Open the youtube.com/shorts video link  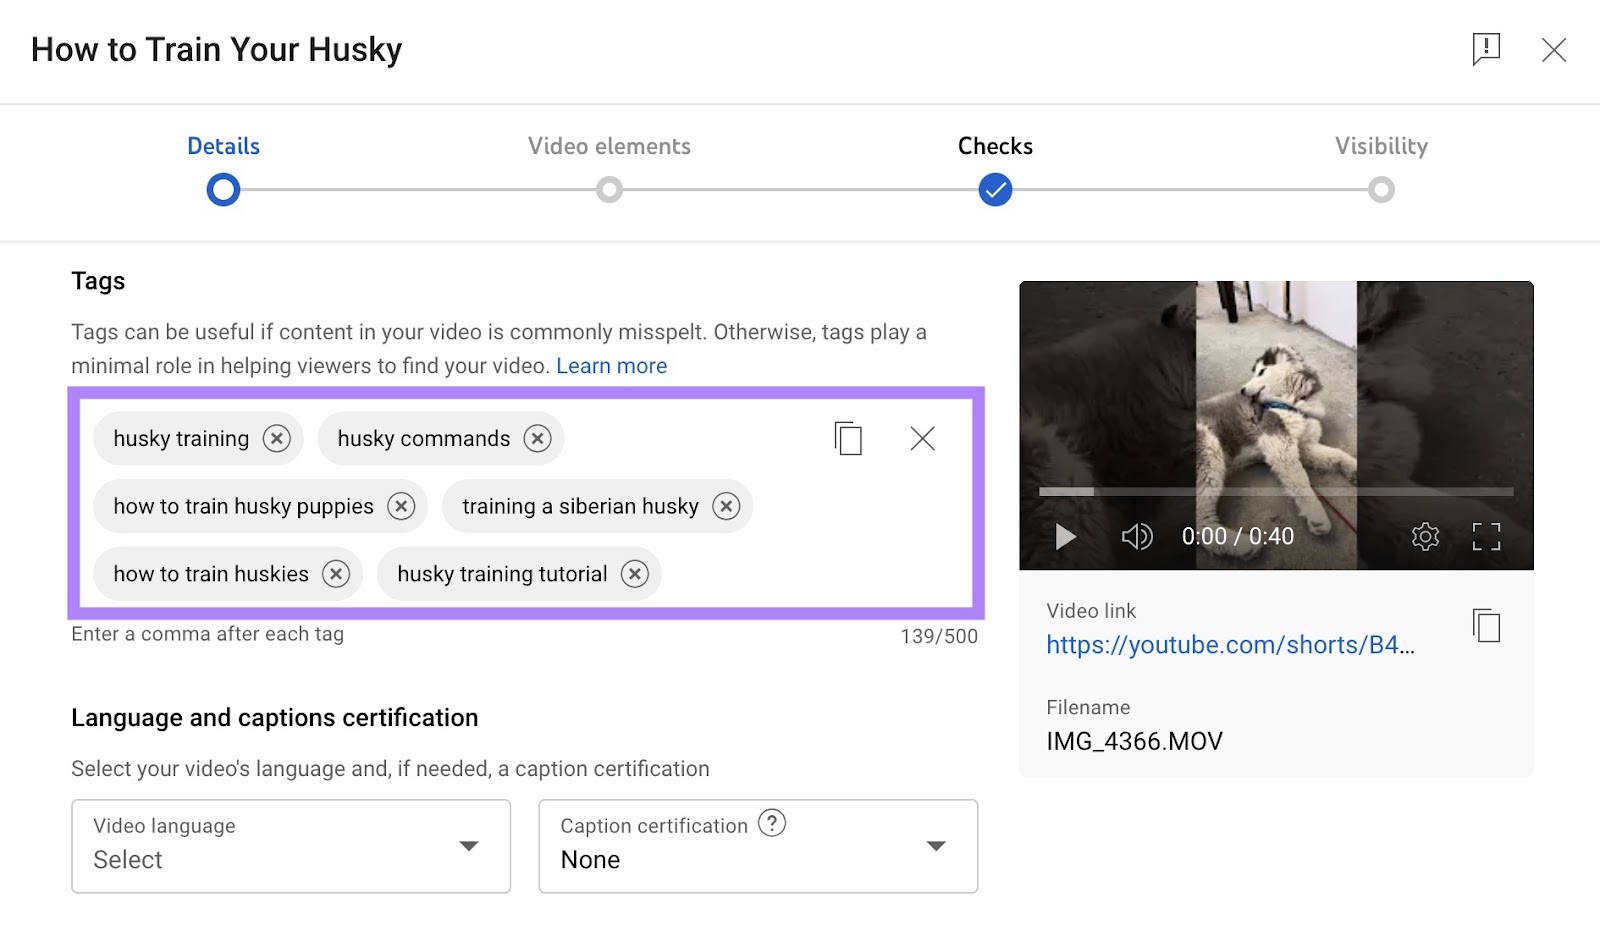click(x=1230, y=645)
